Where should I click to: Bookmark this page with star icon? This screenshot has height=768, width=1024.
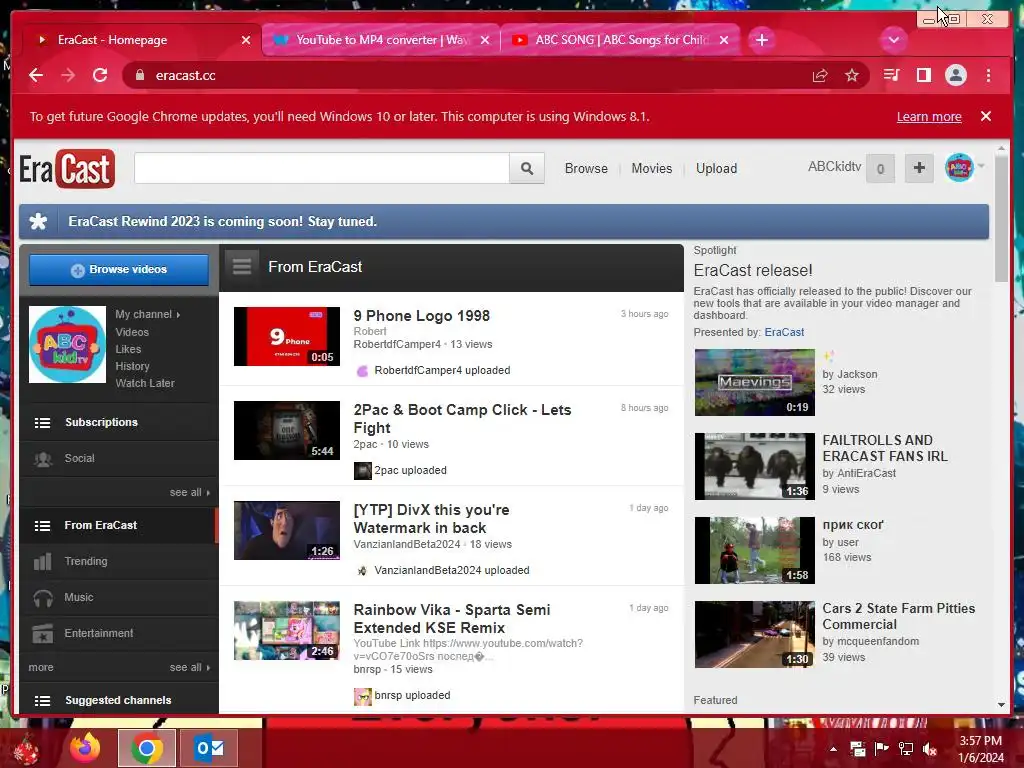tap(852, 76)
